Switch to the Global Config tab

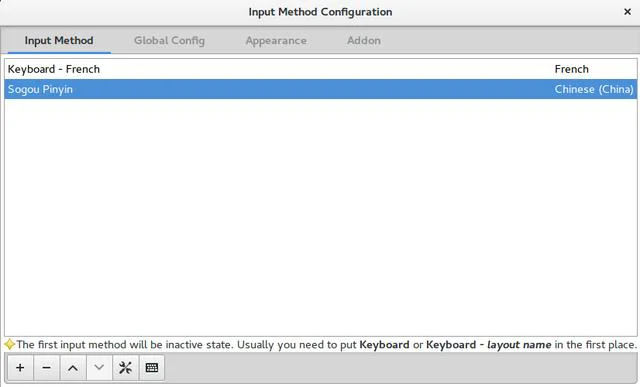point(169,40)
